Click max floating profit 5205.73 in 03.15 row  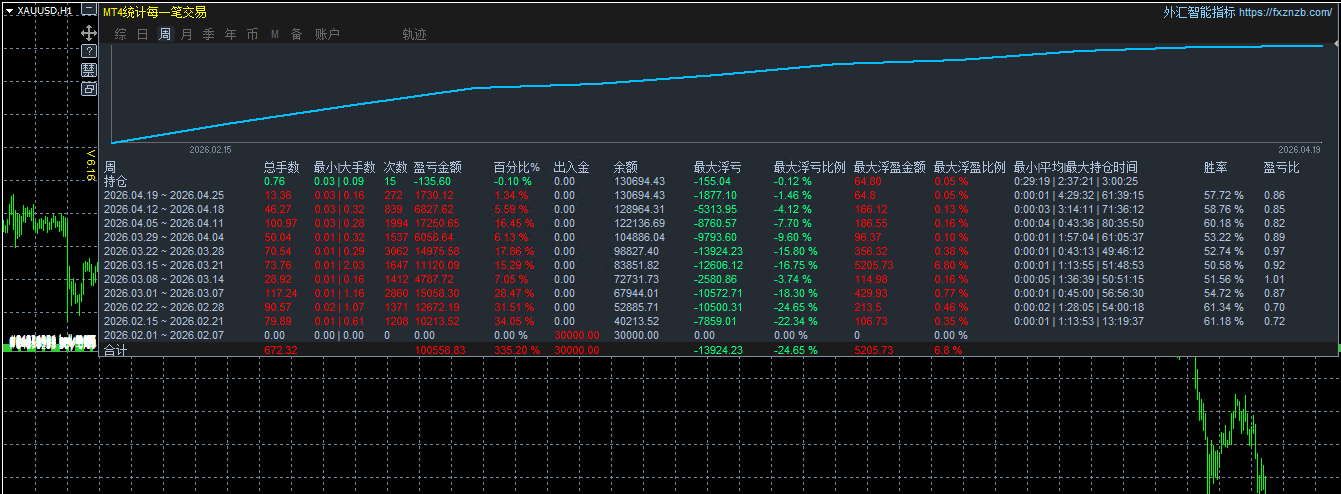pyautogui.click(x=875, y=265)
